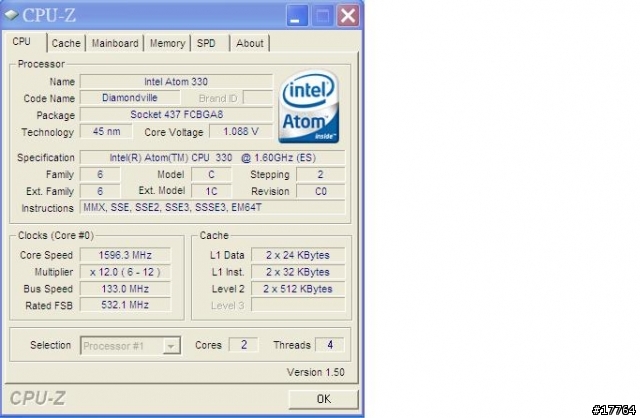Open the Mainboard tab
This screenshot has height=418, width=640.
tap(115, 43)
